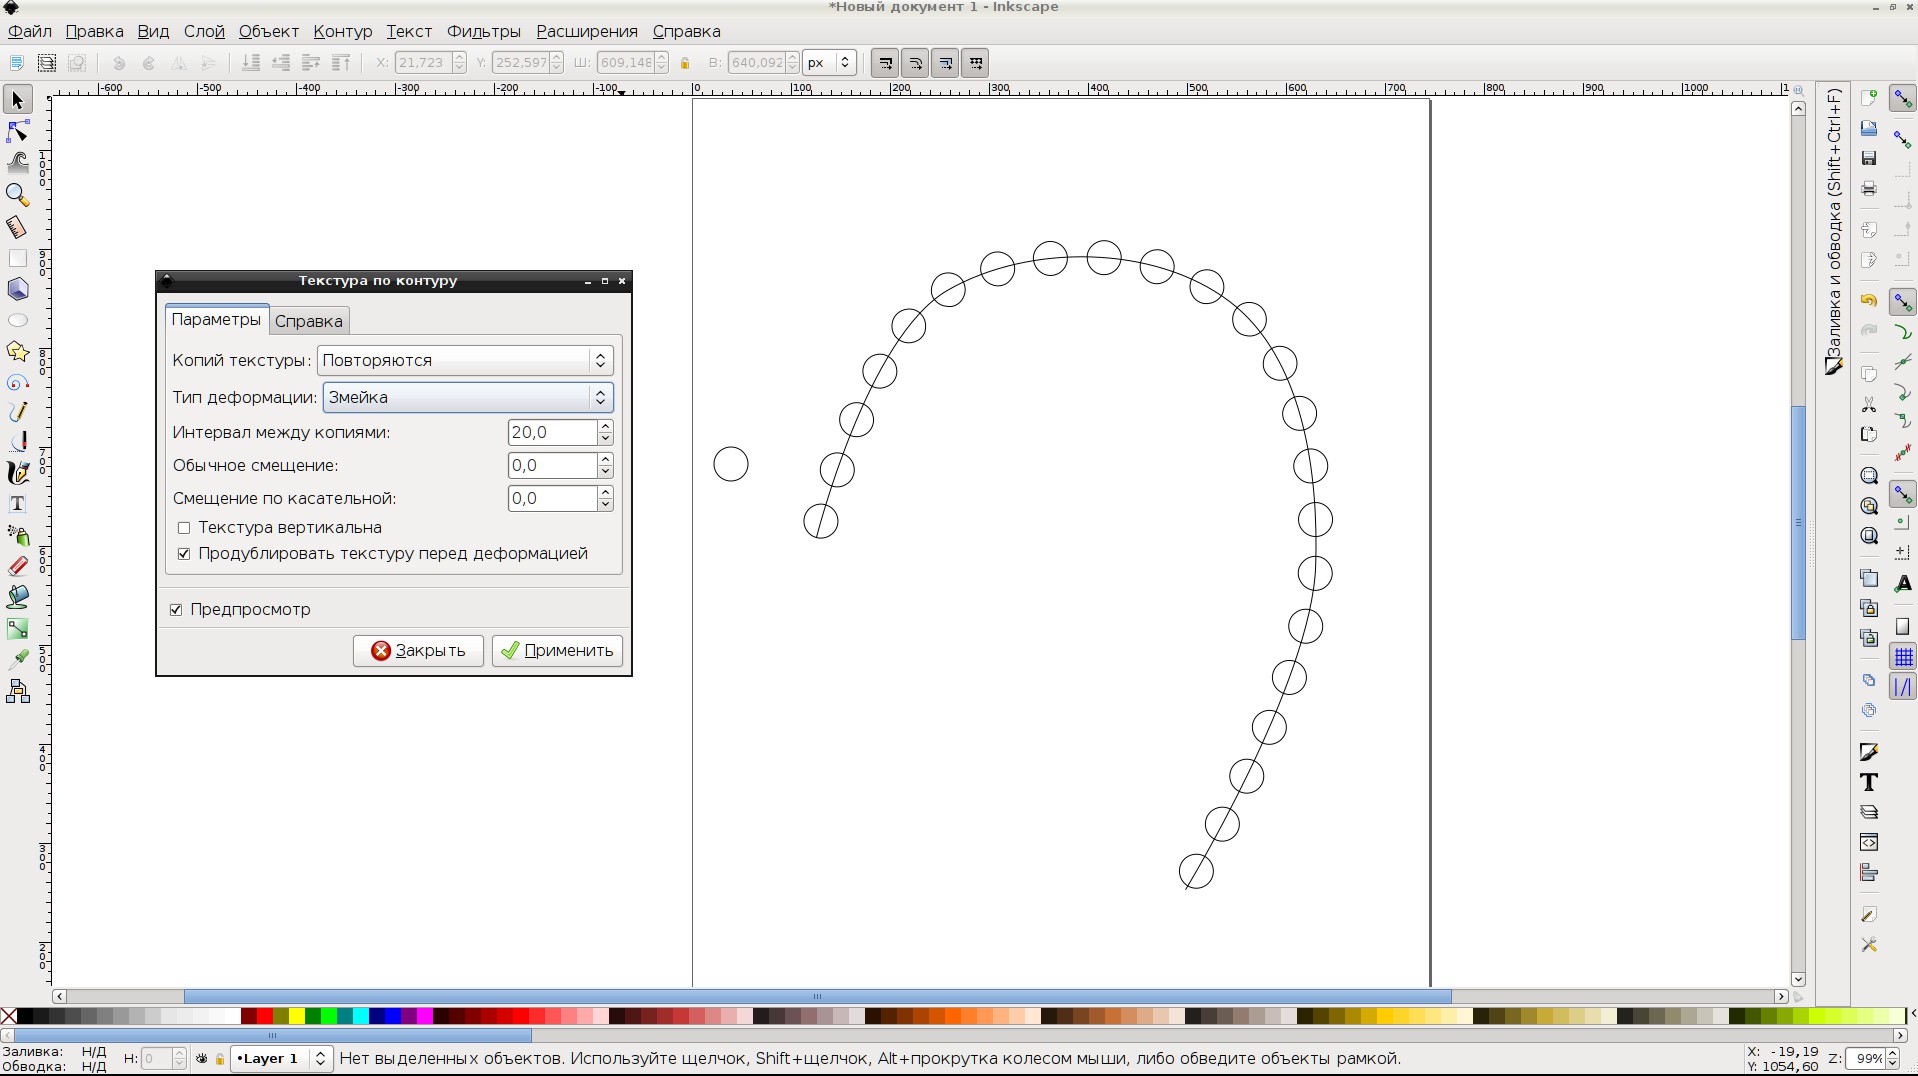Screen dimensions: 1918x1076
Task: Activate the Eraser tool
Action: pyautogui.click(x=17, y=567)
